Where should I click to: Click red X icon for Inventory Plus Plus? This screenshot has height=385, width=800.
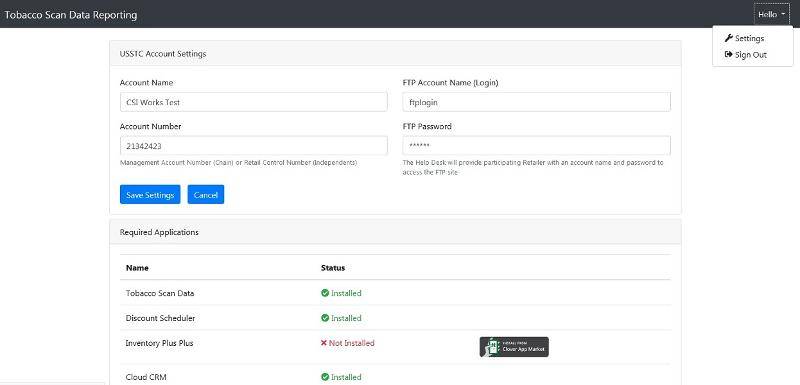[323, 343]
